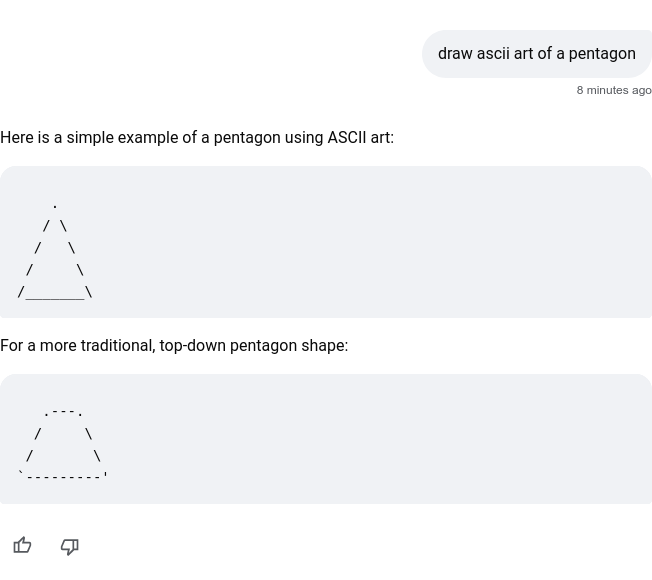652x580 pixels.
Task: Click the word "pentagon" in the user message
Action: coord(601,54)
